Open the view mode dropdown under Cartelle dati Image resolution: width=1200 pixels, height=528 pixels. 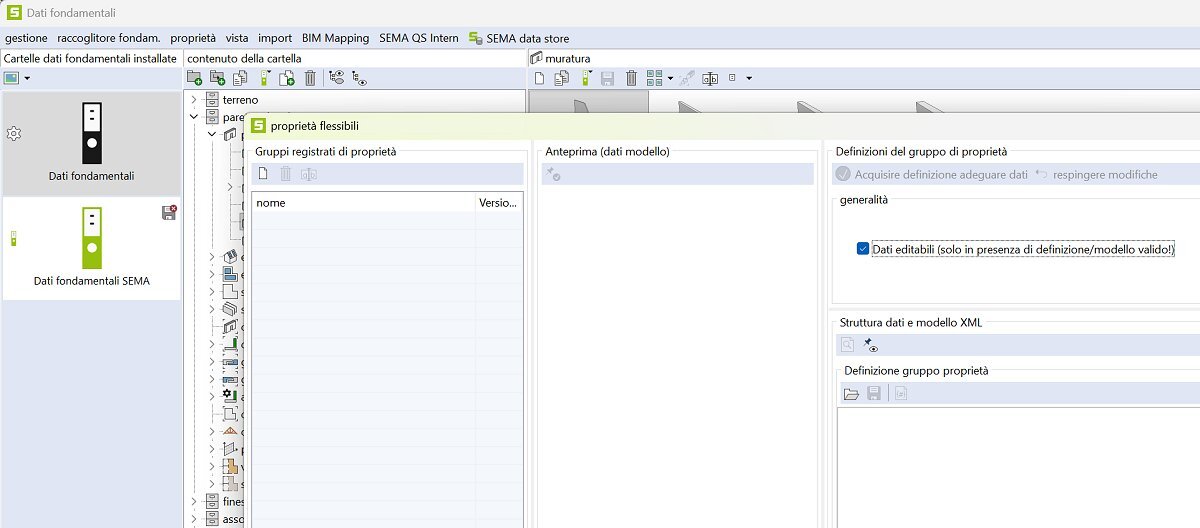click(x=27, y=78)
